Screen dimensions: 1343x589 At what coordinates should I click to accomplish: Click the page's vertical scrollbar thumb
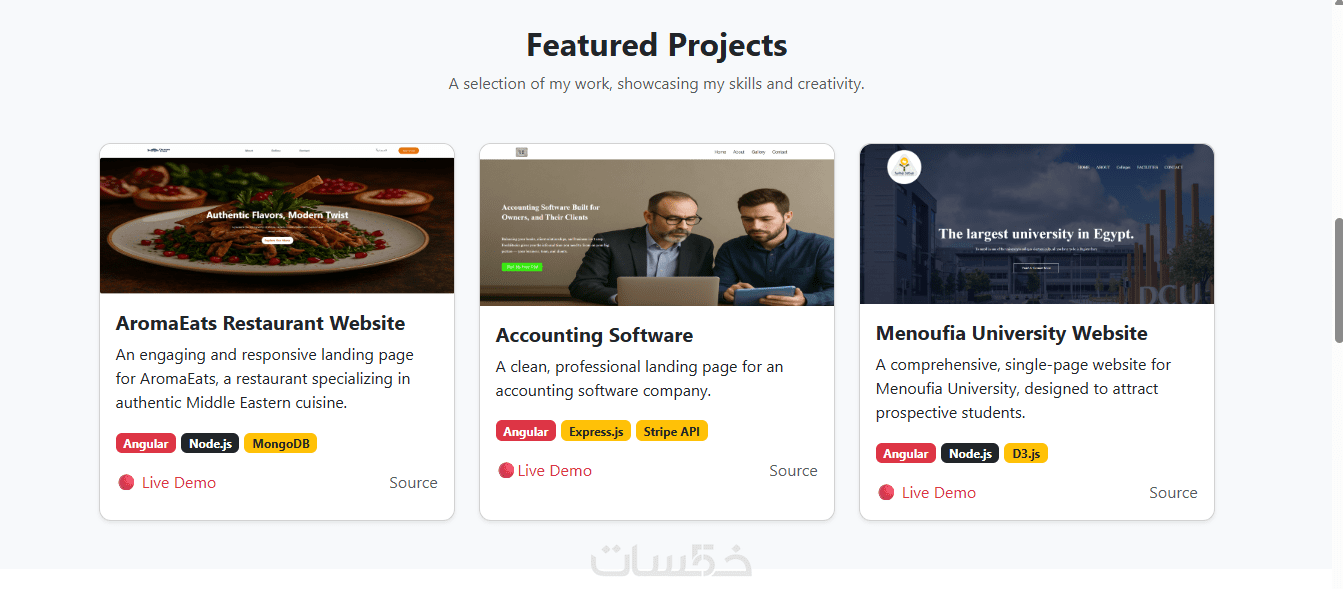[x=1338, y=280]
